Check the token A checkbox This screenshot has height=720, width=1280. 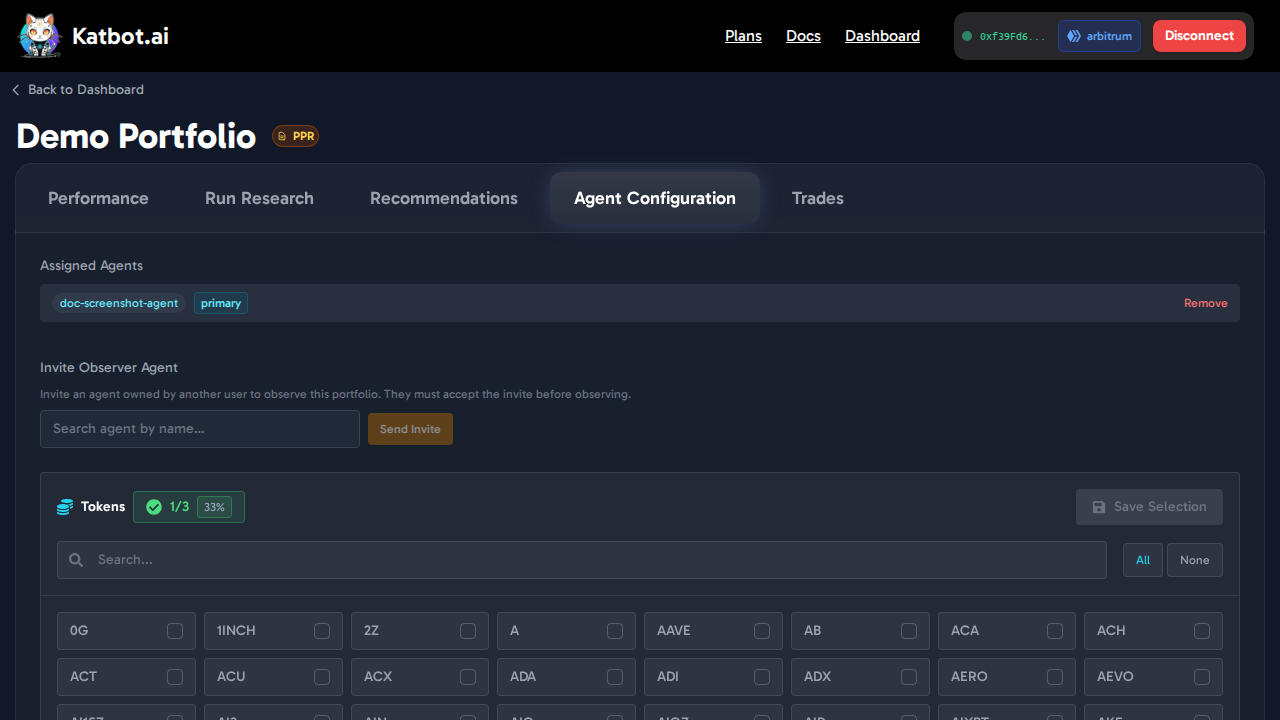pyautogui.click(x=615, y=631)
